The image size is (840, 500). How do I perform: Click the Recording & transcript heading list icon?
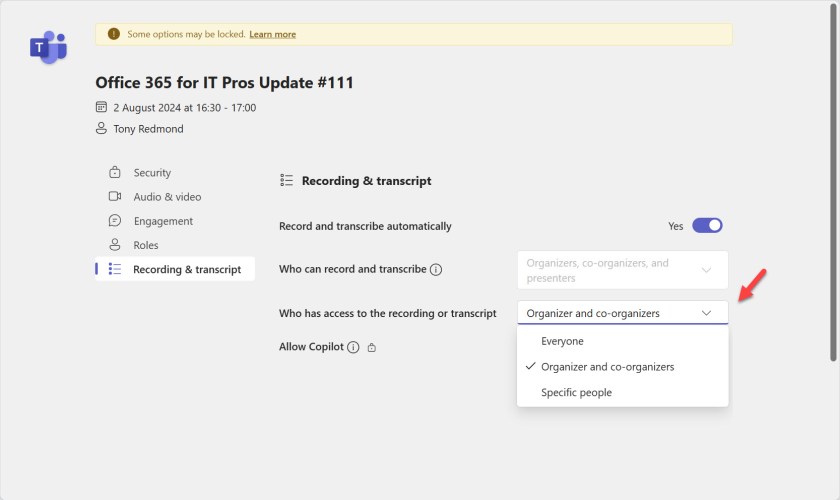(287, 181)
